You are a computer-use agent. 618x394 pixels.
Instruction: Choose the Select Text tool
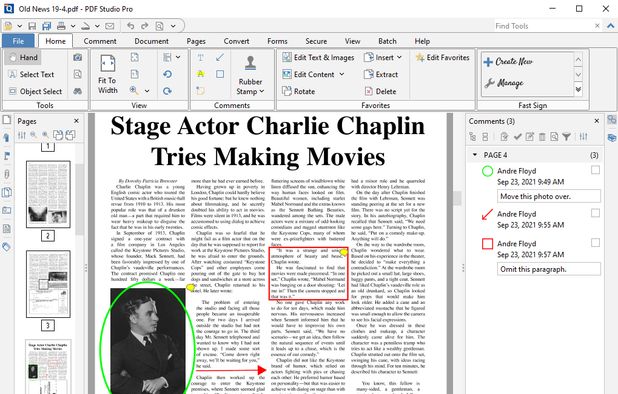[31, 74]
